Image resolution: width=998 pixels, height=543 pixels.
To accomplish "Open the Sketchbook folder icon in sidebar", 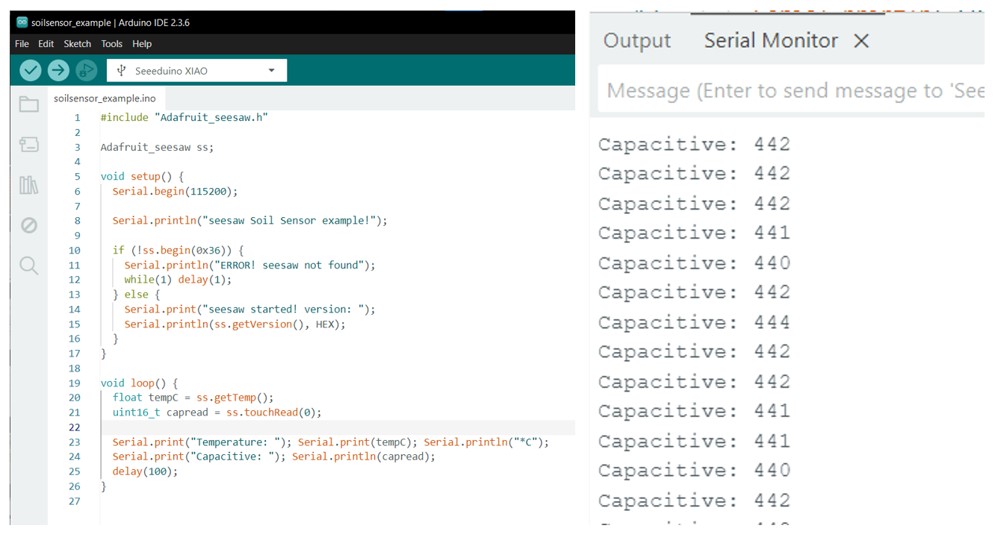I will pyautogui.click(x=29, y=104).
